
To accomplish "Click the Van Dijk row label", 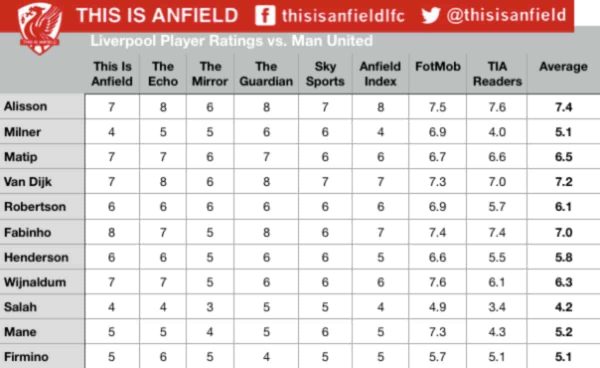I will pos(28,182).
